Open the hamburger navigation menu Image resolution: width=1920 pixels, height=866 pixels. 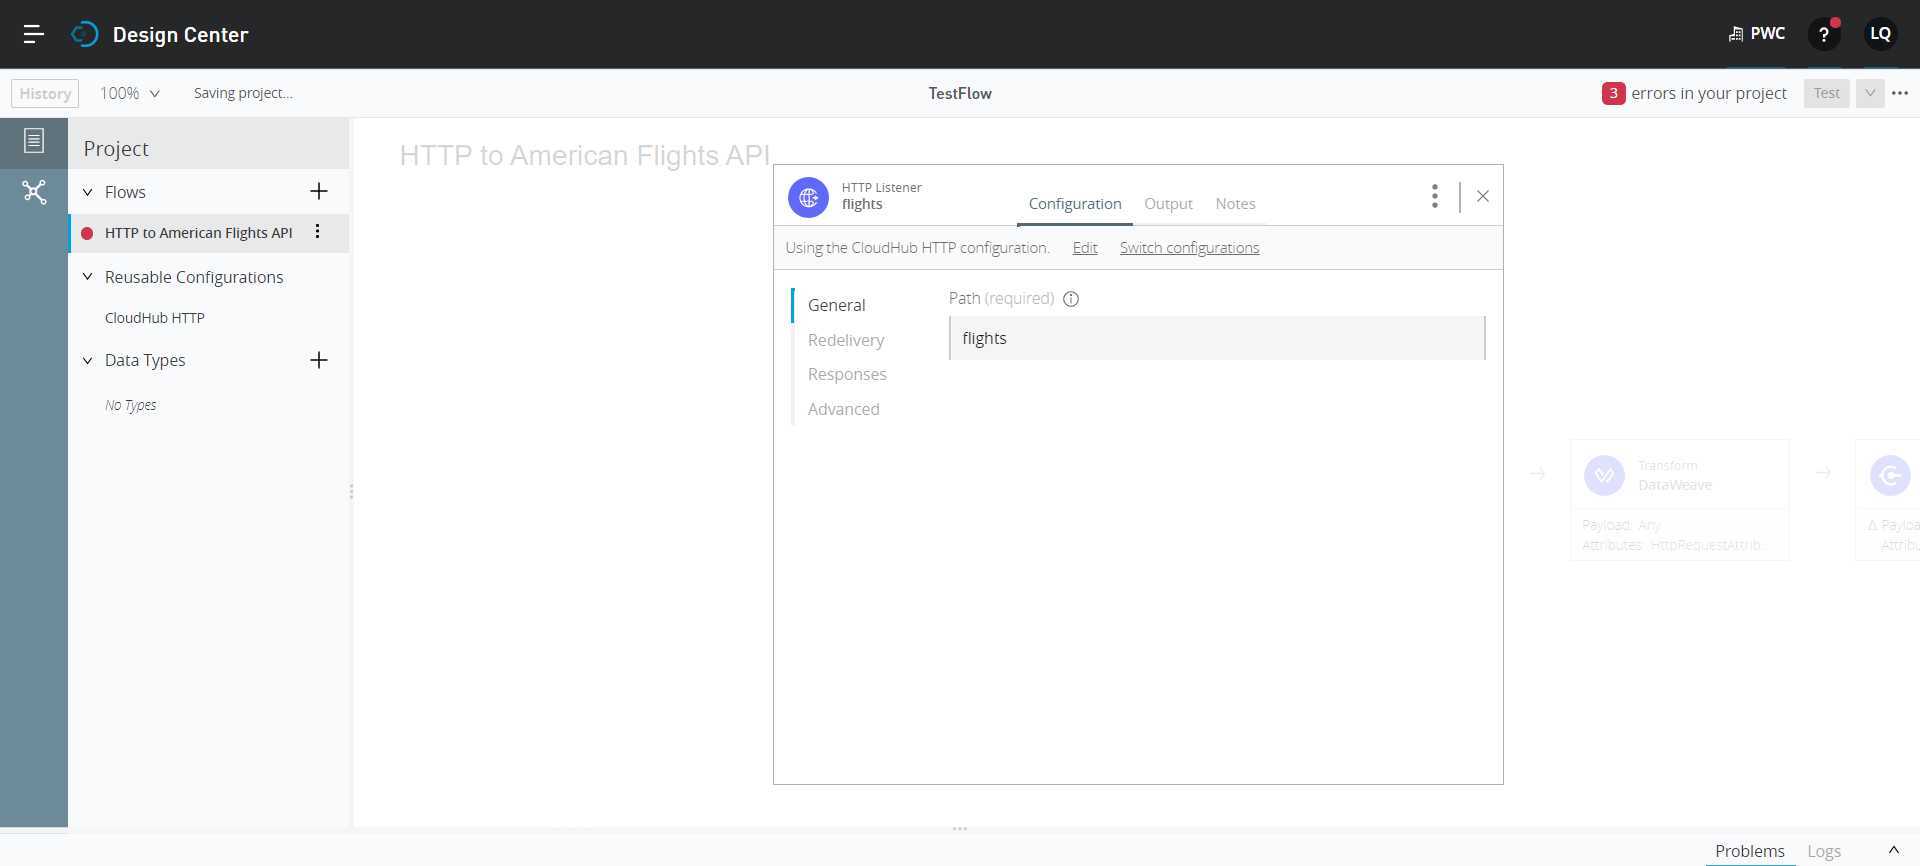(33, 34)
